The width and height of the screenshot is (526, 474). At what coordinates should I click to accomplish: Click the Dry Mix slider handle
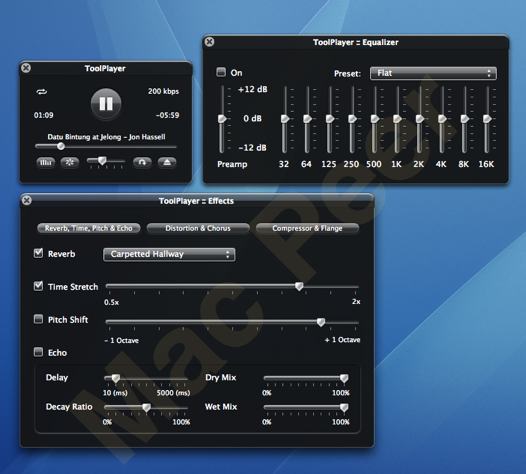click(344, 378)
